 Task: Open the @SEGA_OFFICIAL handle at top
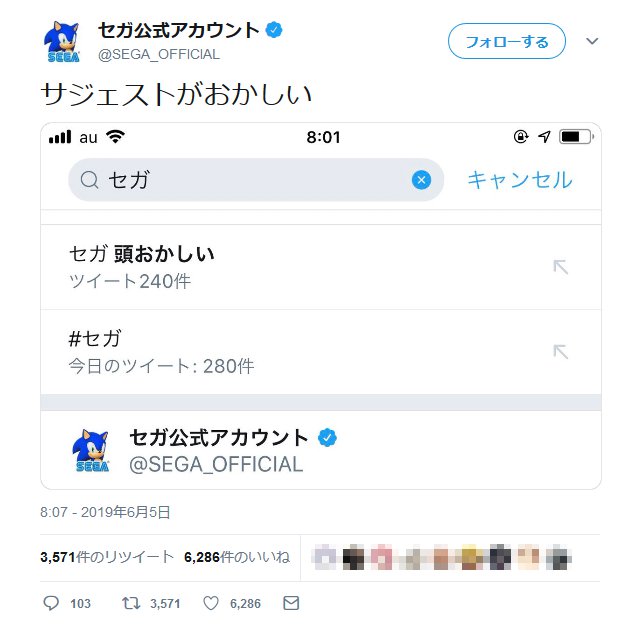(x=159, y=54)
